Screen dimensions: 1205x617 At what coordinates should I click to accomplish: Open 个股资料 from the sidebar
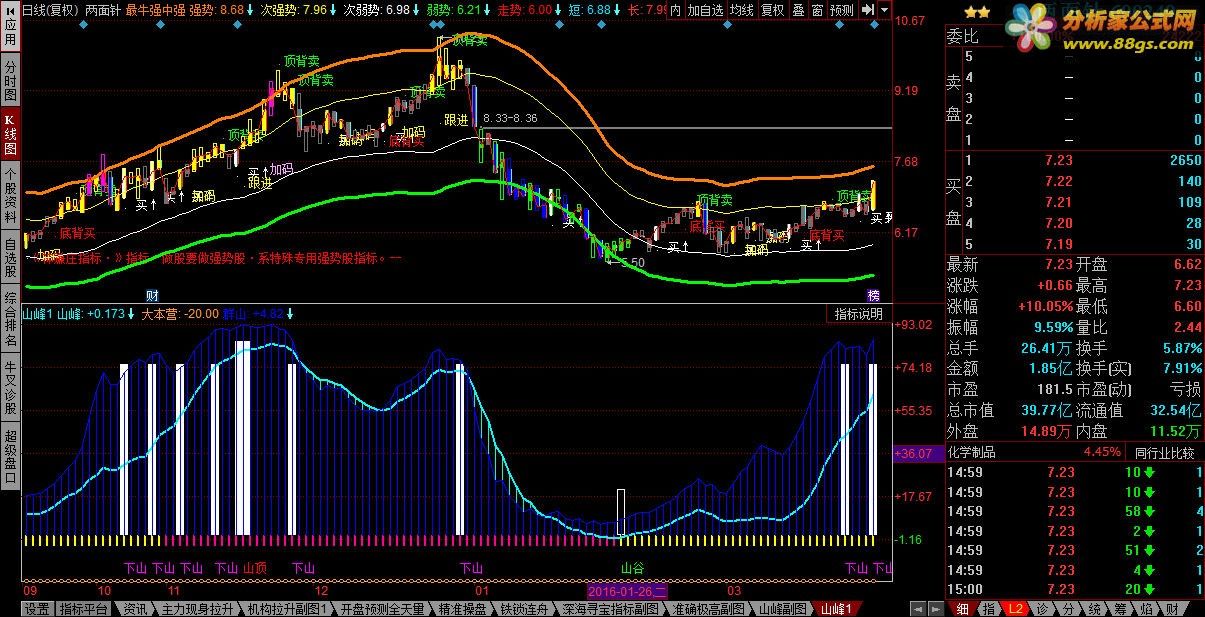pos(10,196)
